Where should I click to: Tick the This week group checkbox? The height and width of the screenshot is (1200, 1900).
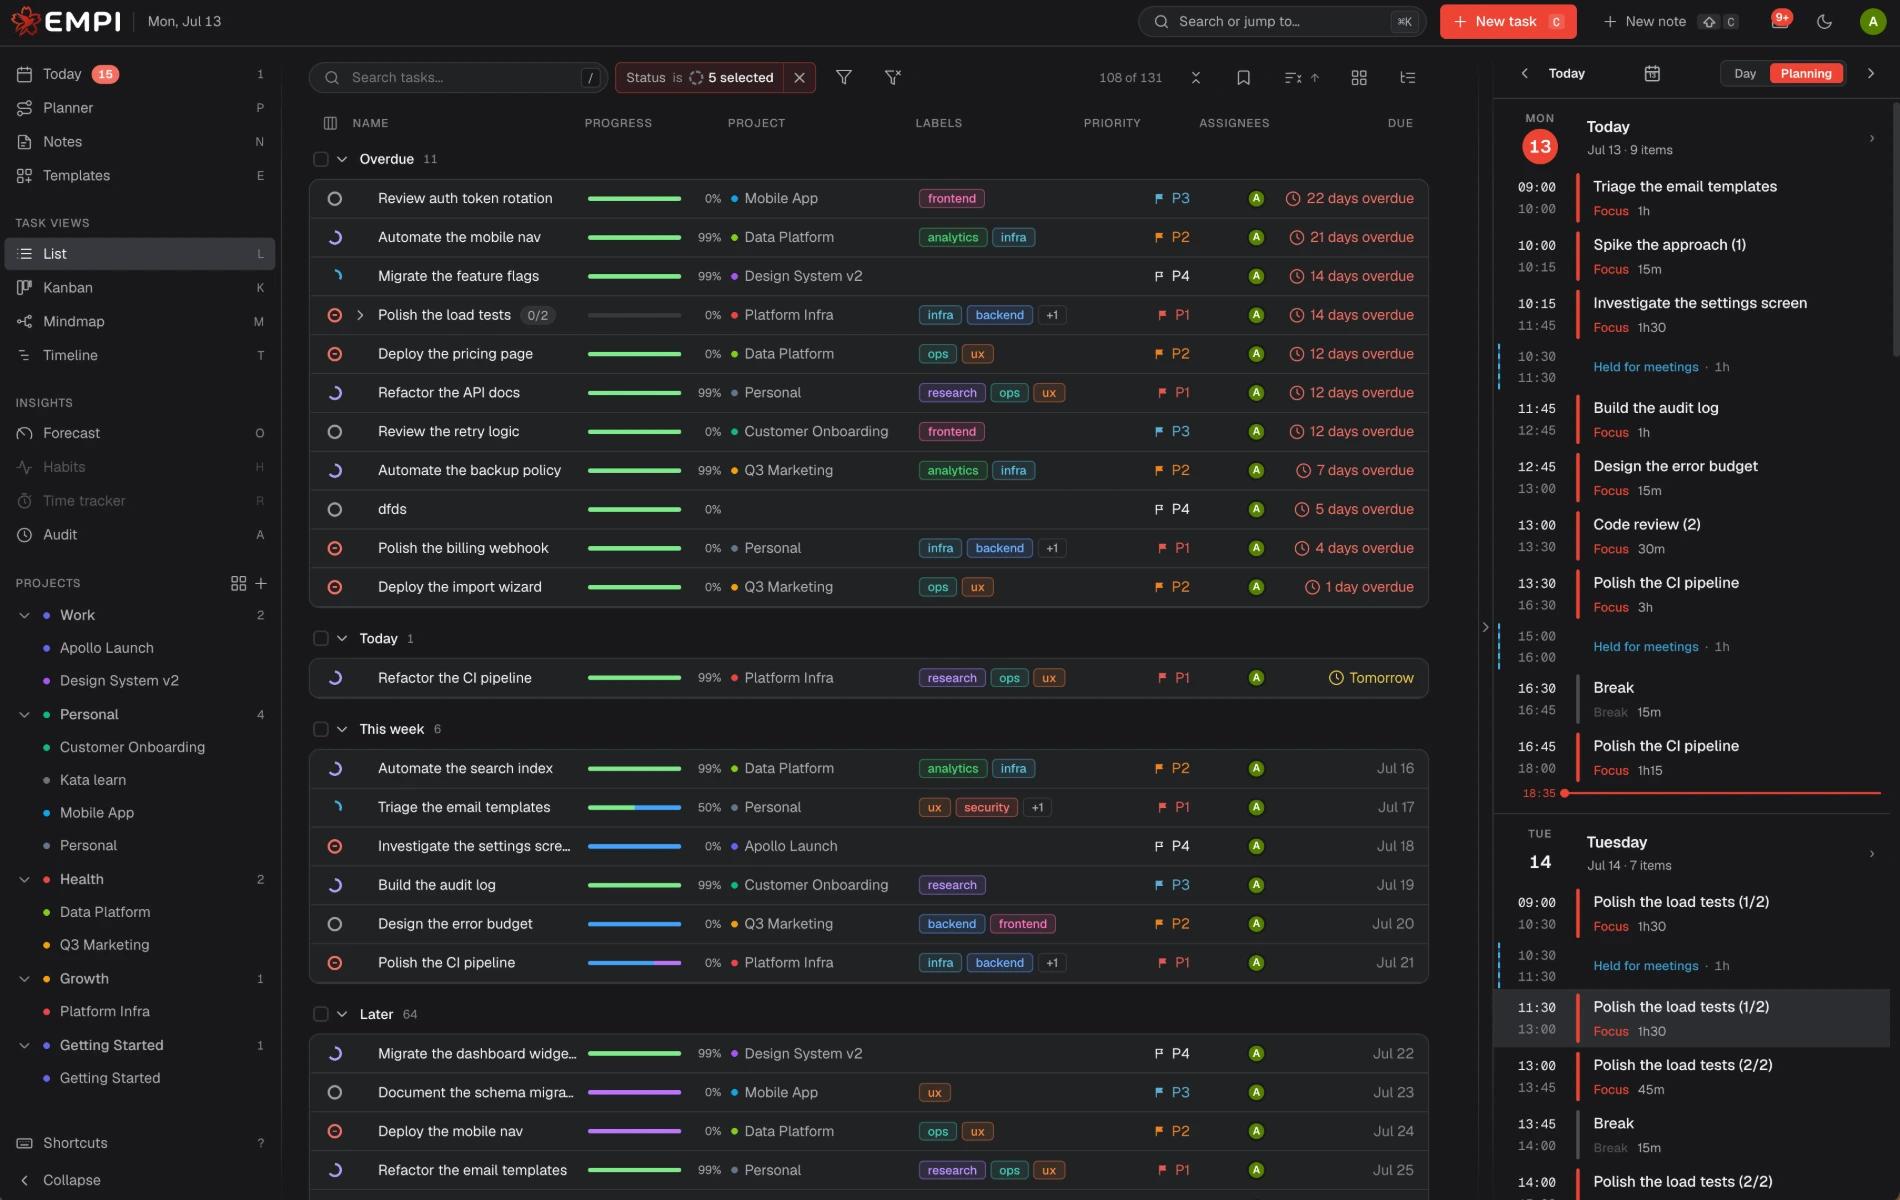tap(321, 729)
